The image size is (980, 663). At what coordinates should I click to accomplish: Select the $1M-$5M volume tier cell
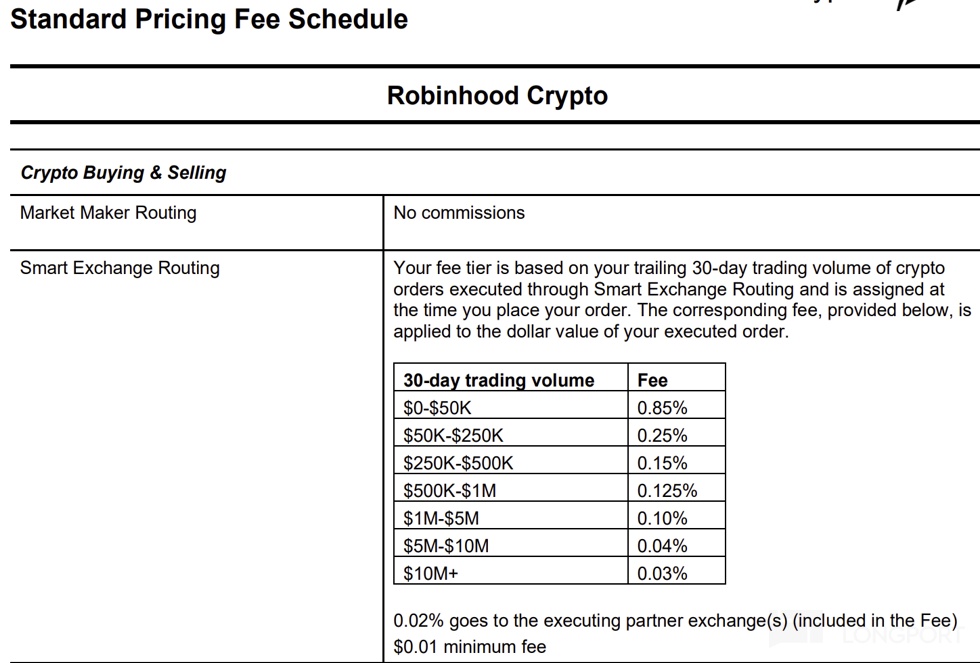coord(441,518)
